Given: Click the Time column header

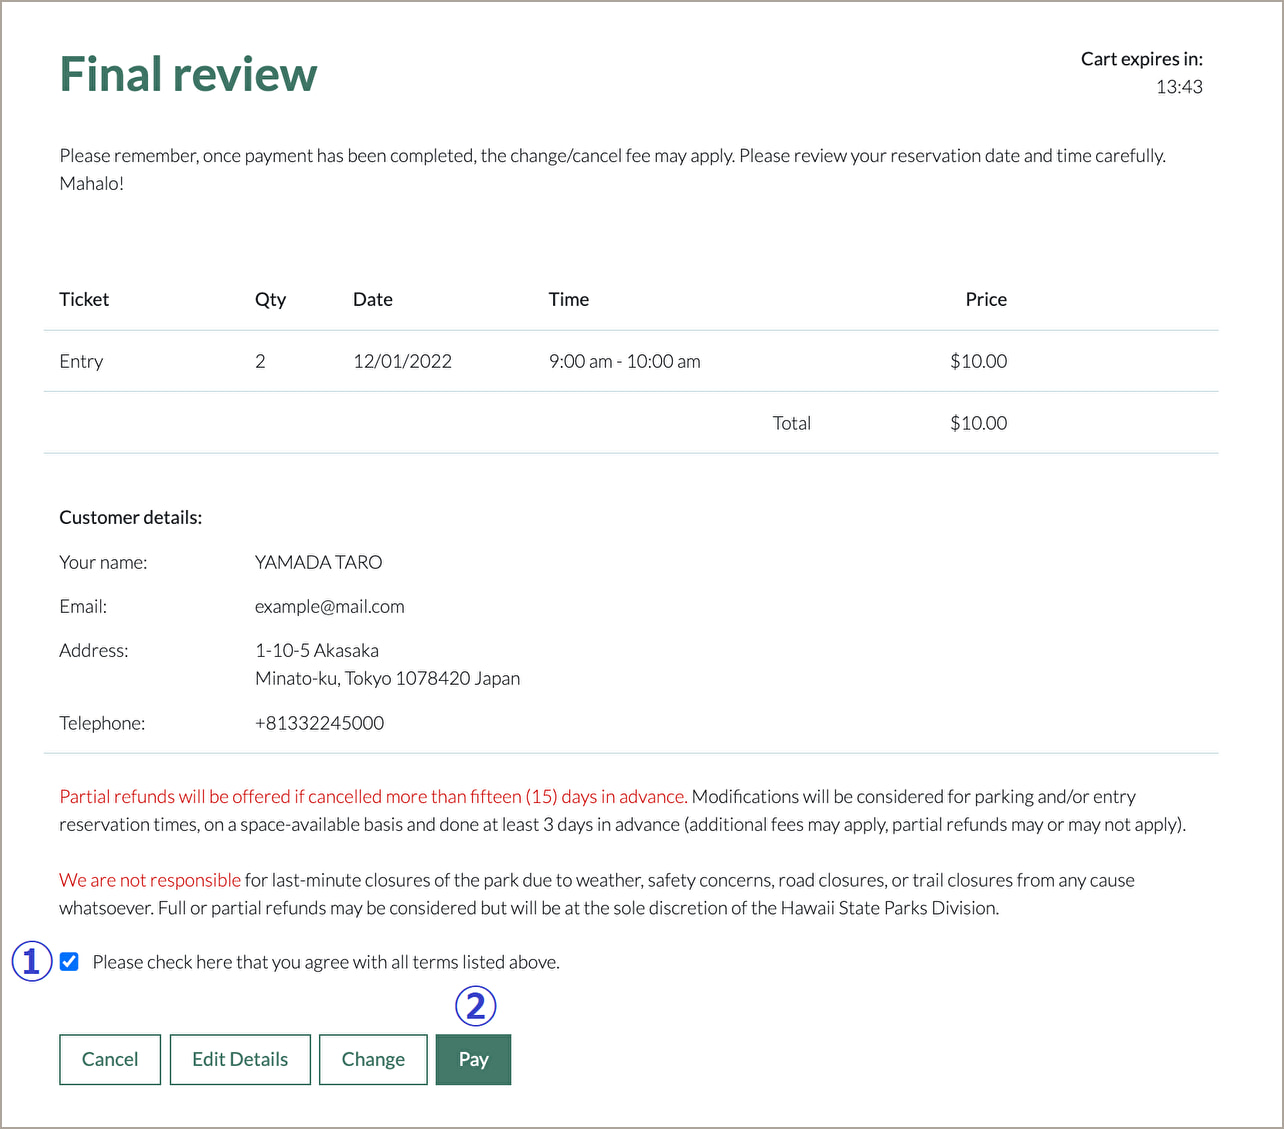Looking at the screenshot, I should pos(569,299).
